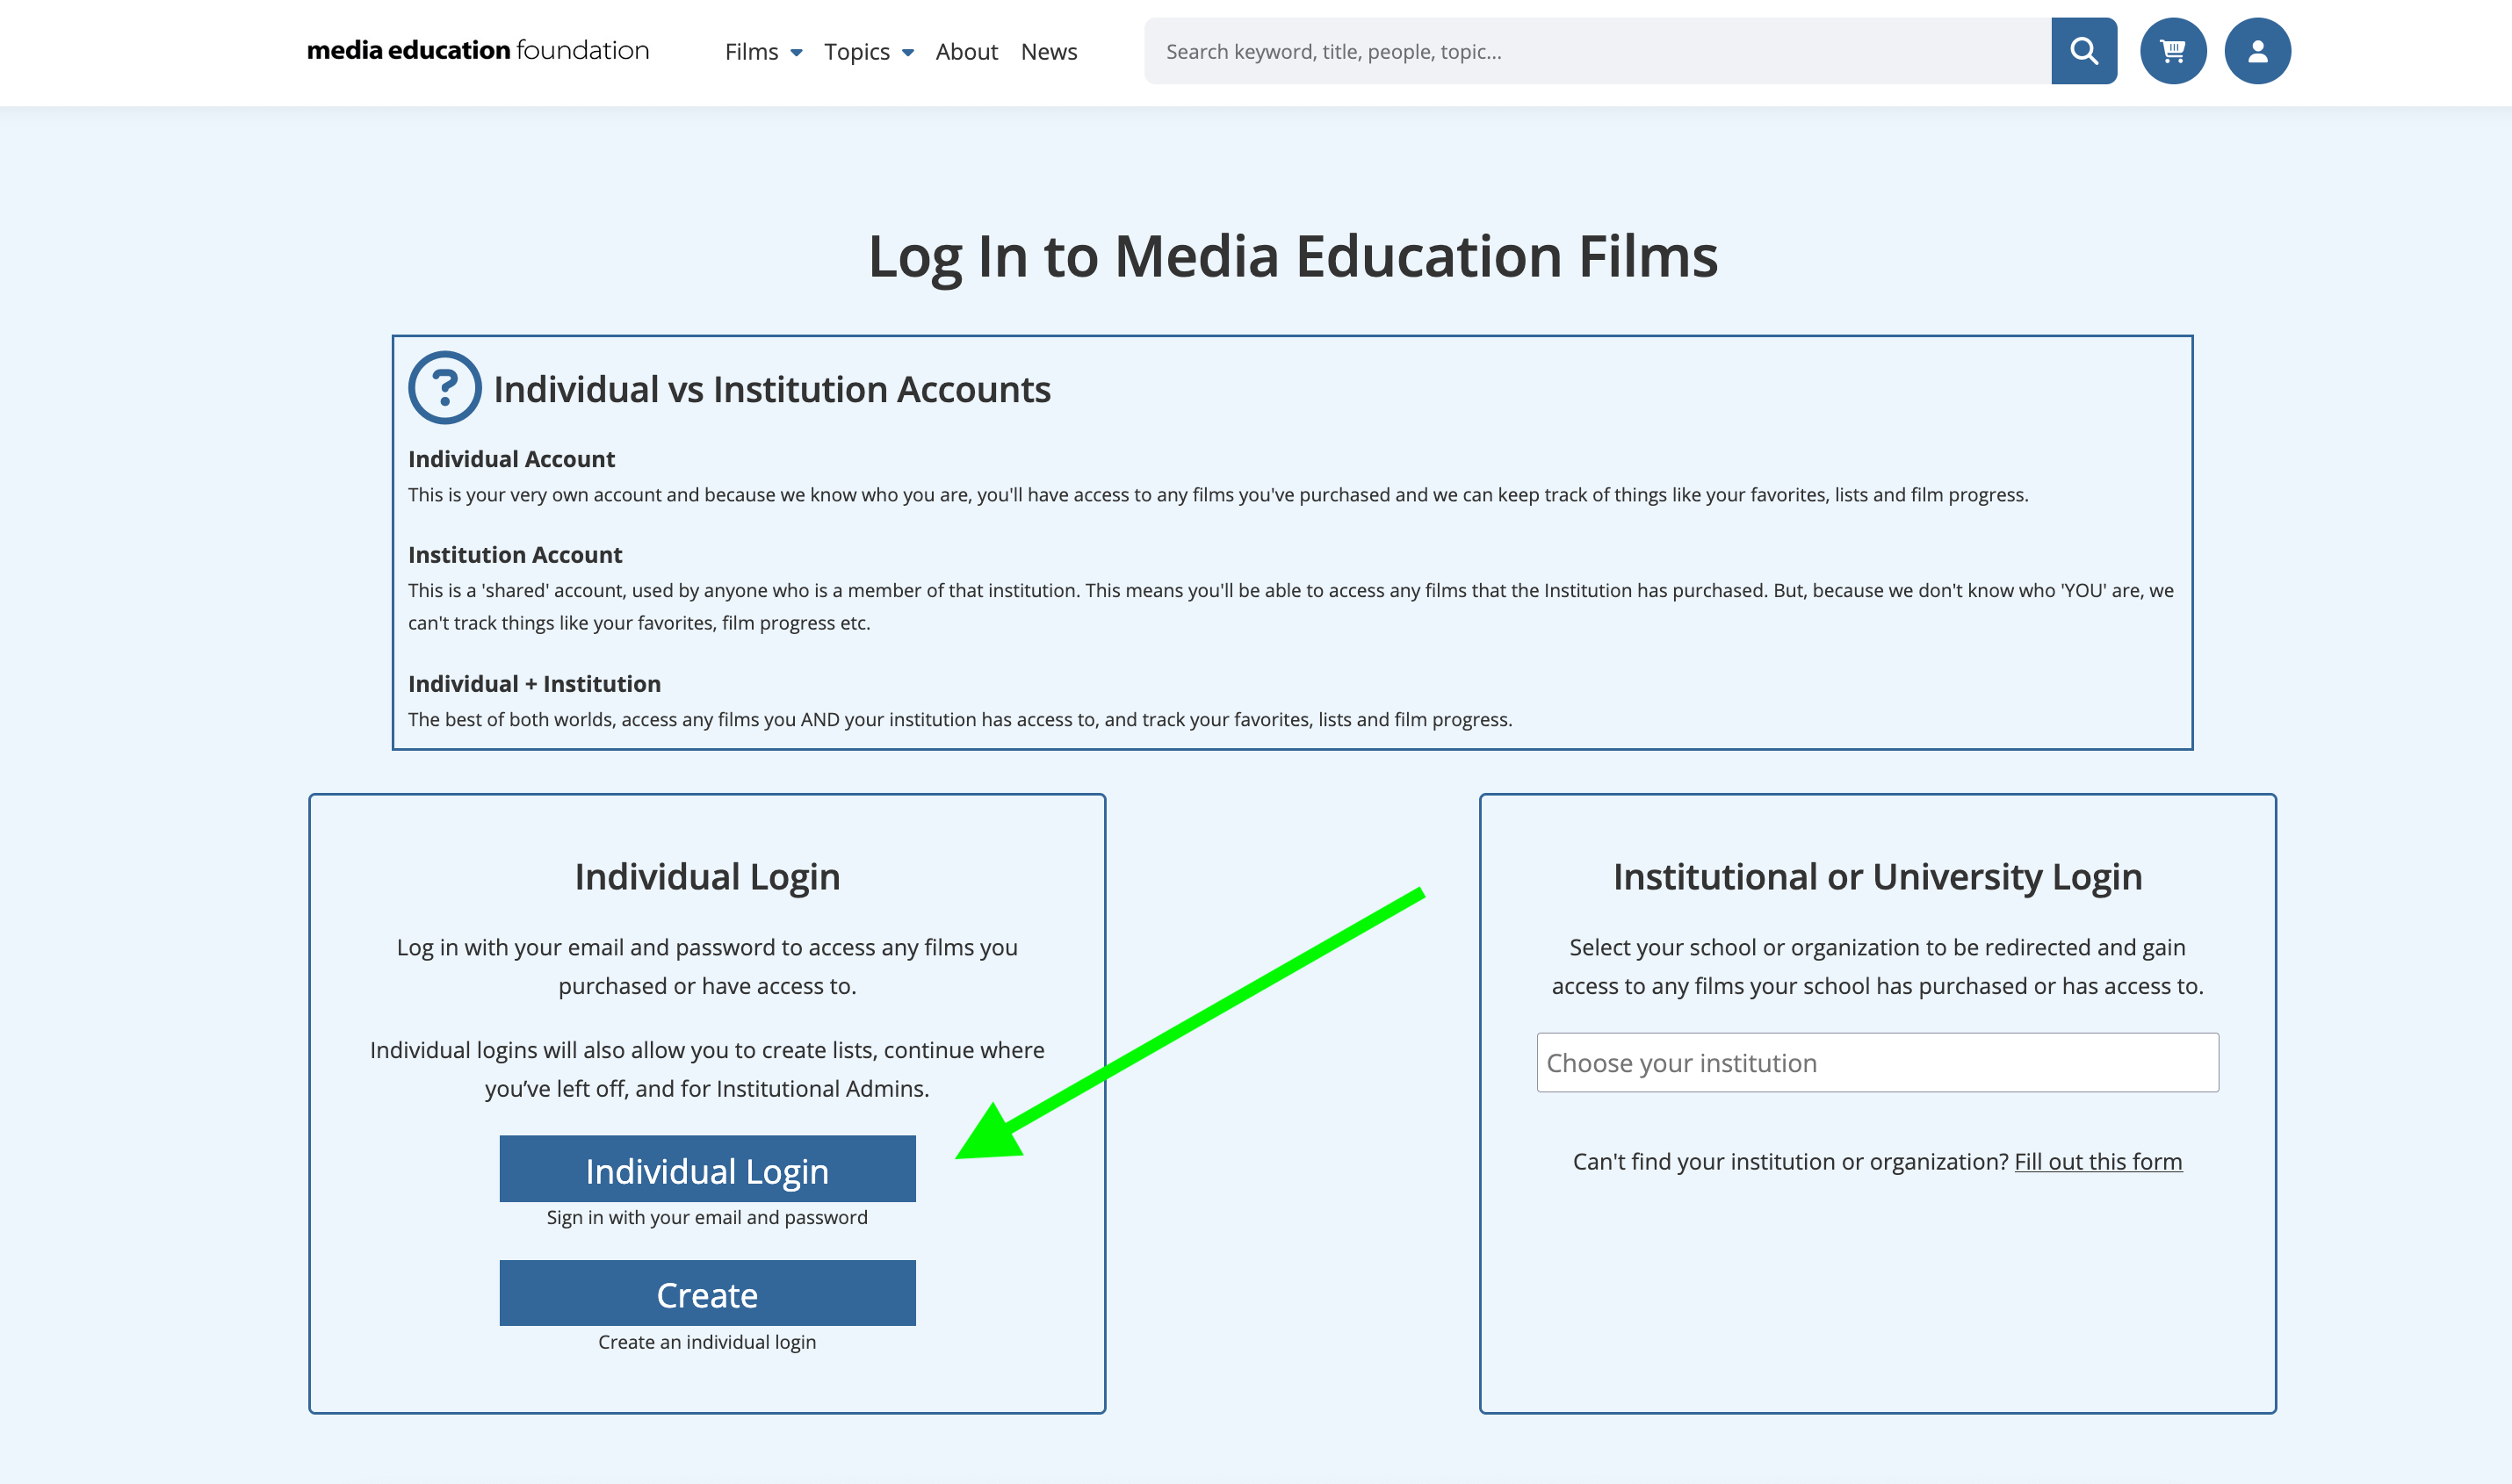Expand the Films dropdown menu
Screen dimensions: 2512x1484
pos(763,52)
